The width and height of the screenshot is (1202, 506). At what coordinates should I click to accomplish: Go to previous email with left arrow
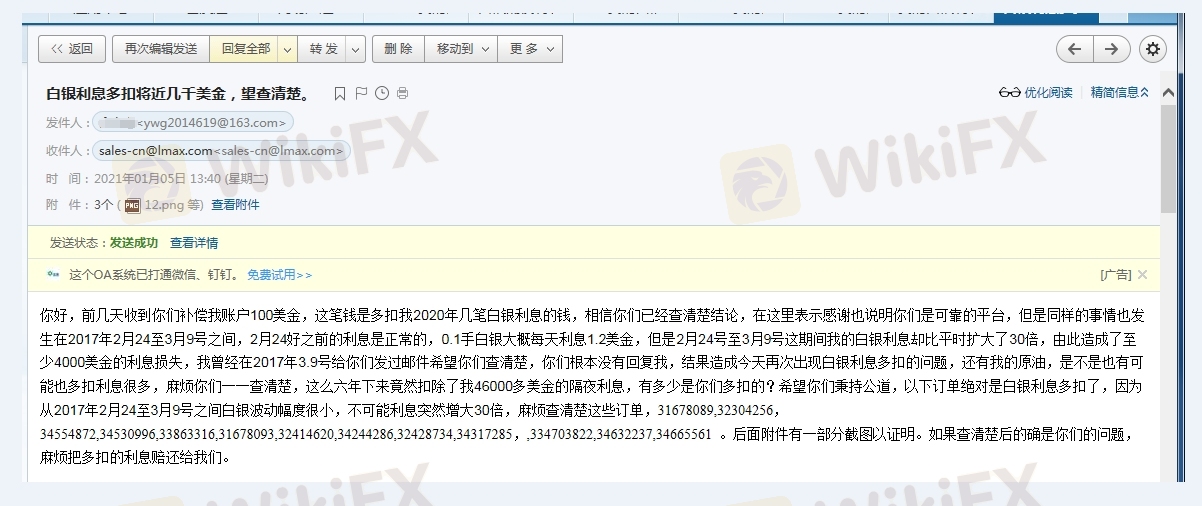tap(1074, 49)
